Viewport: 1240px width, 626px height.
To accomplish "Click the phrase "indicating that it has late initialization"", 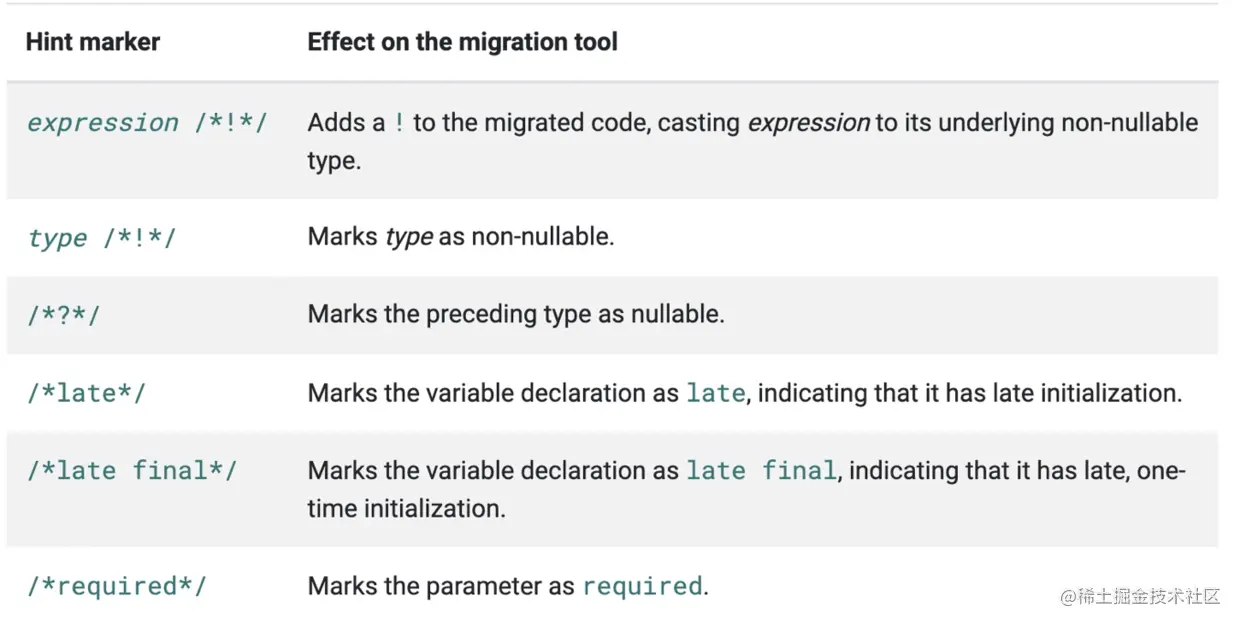I will coord(969,393).
